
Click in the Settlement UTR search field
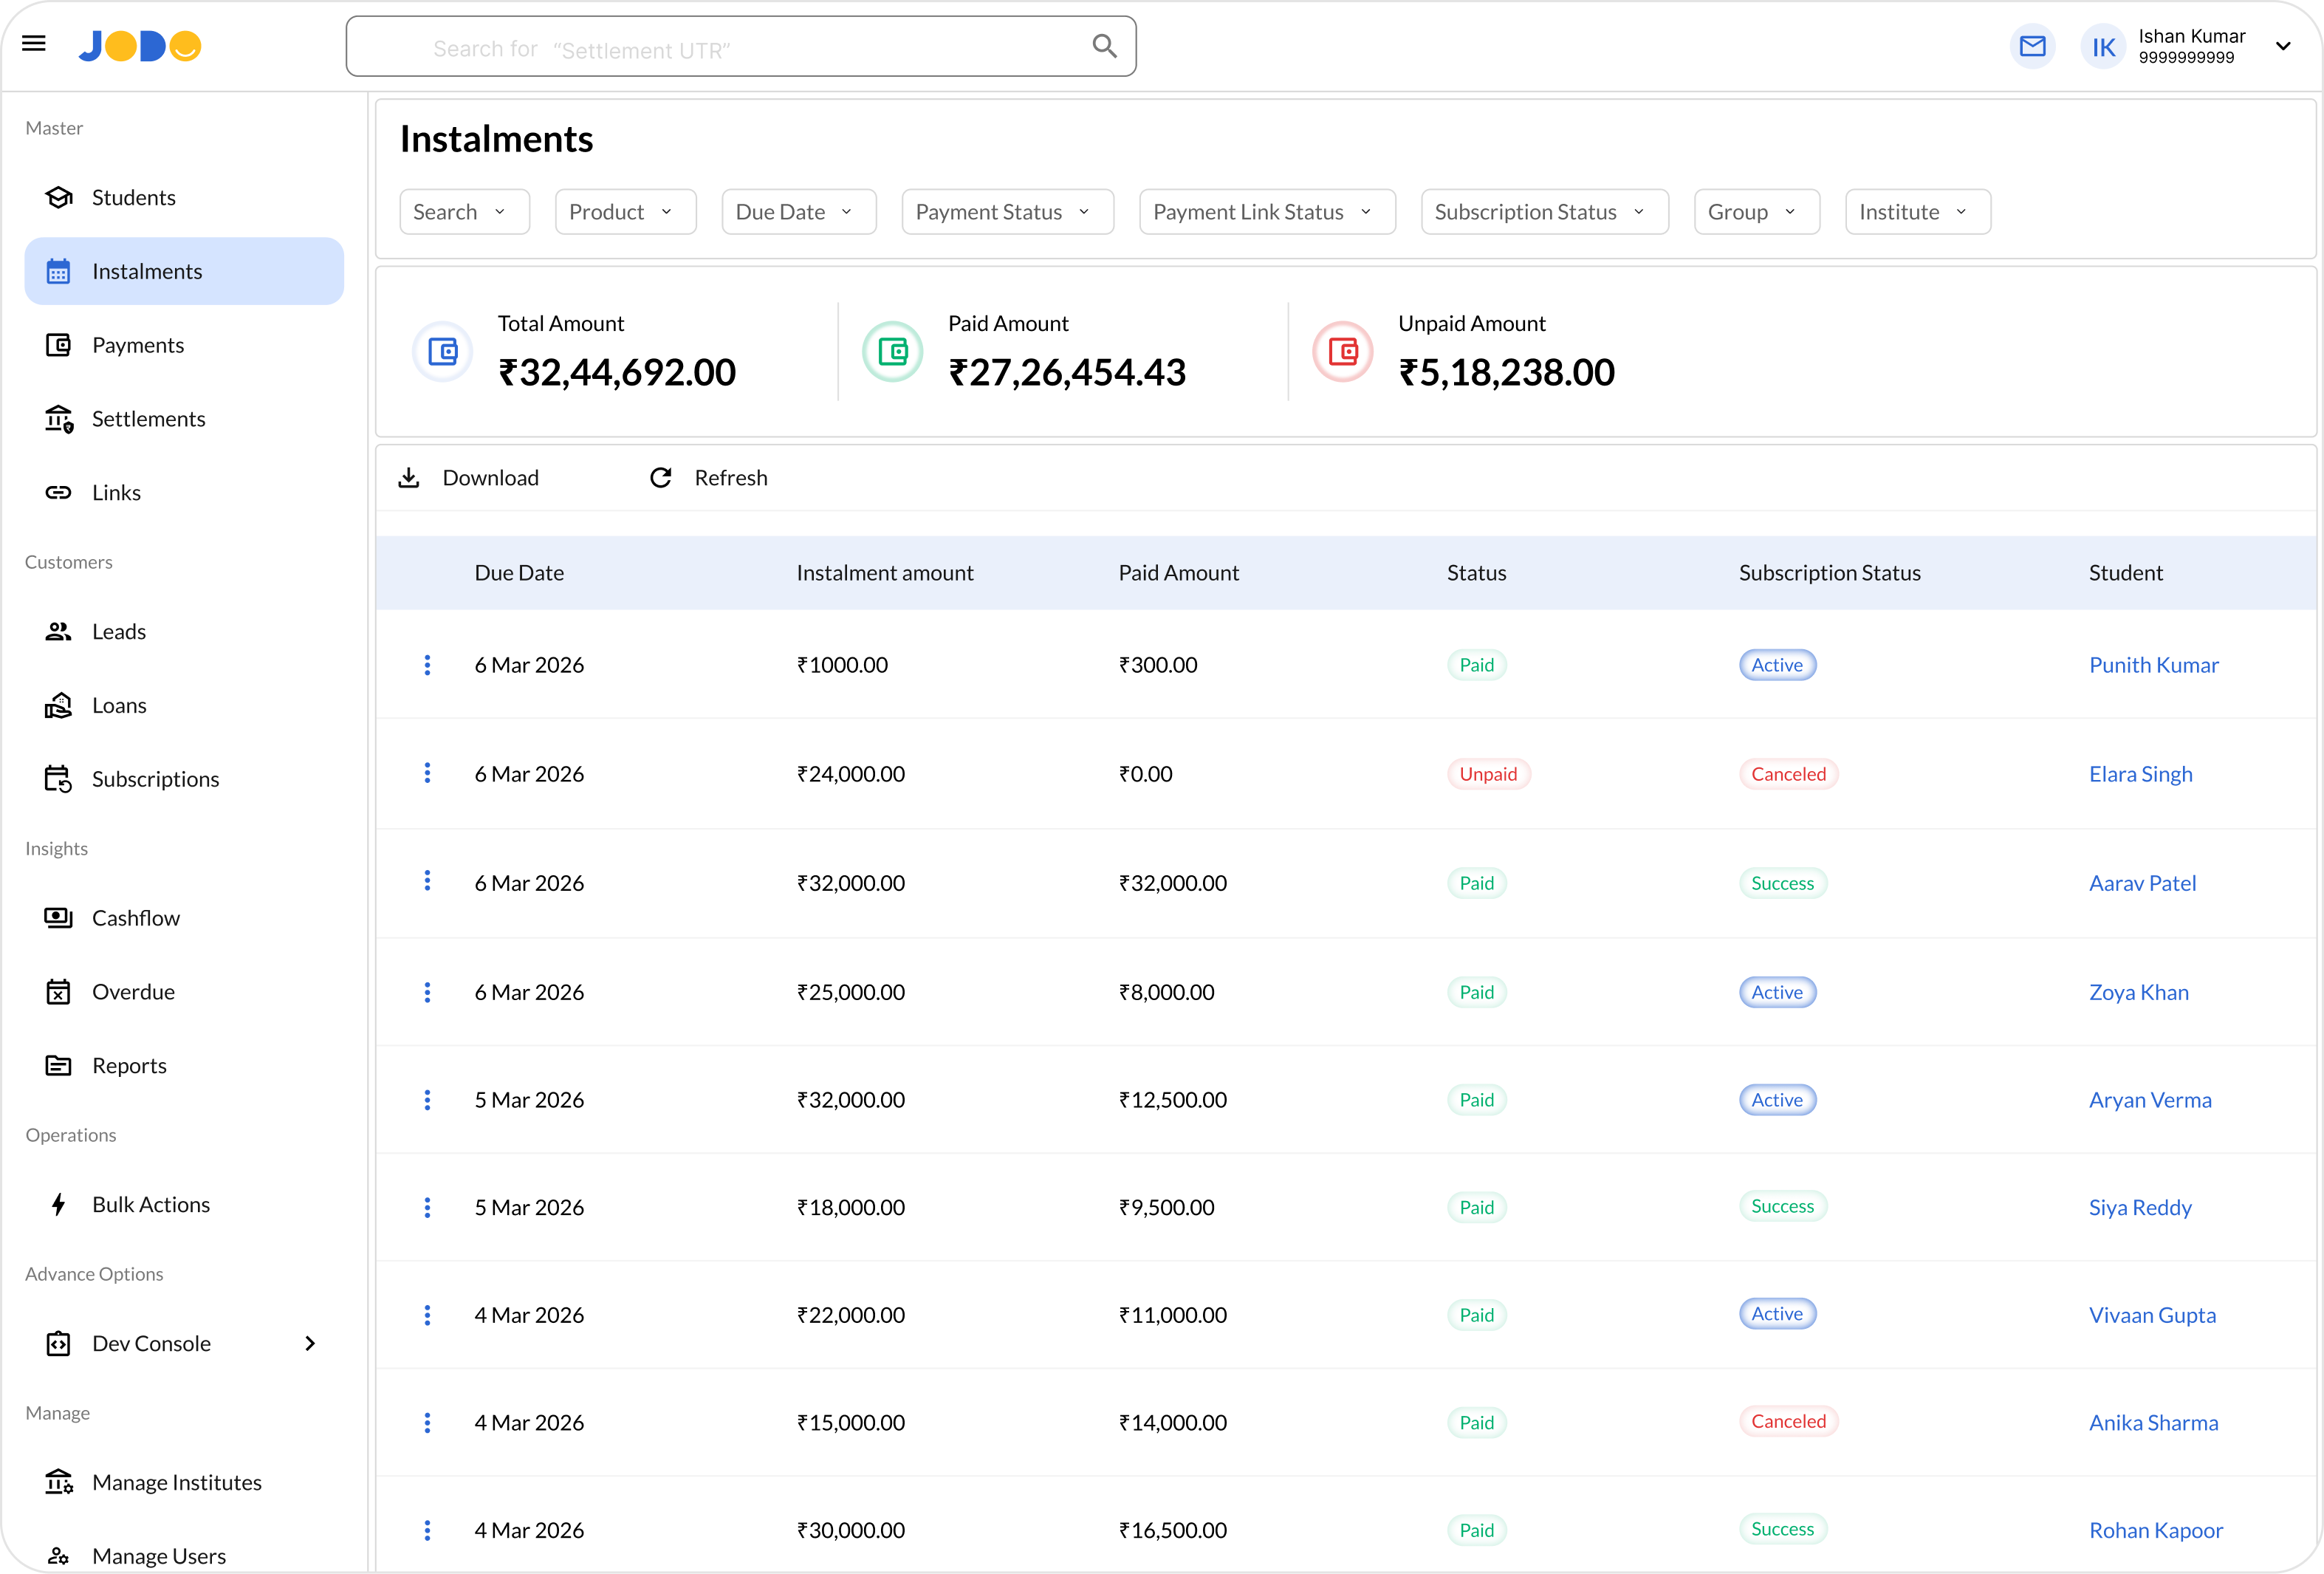tap(741, 46)
